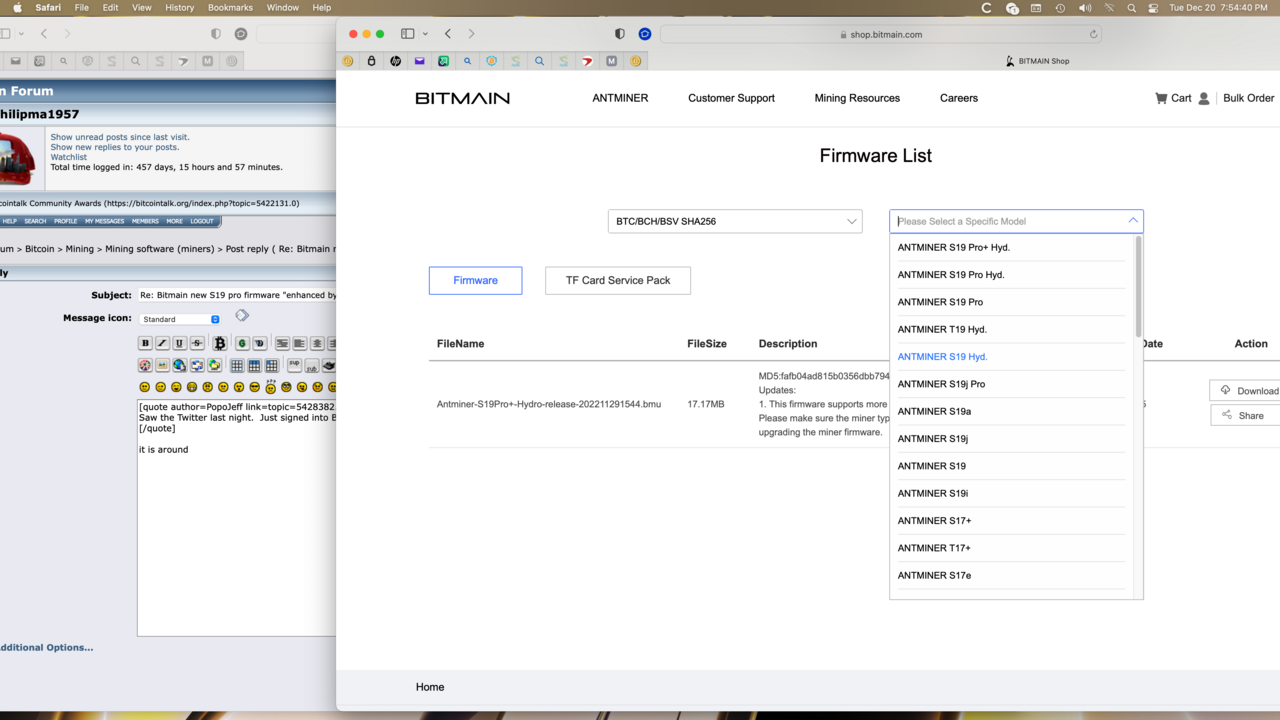Open Safari File menu
The height and width of the screenshot is (720, 1280).
coord(82,8)
